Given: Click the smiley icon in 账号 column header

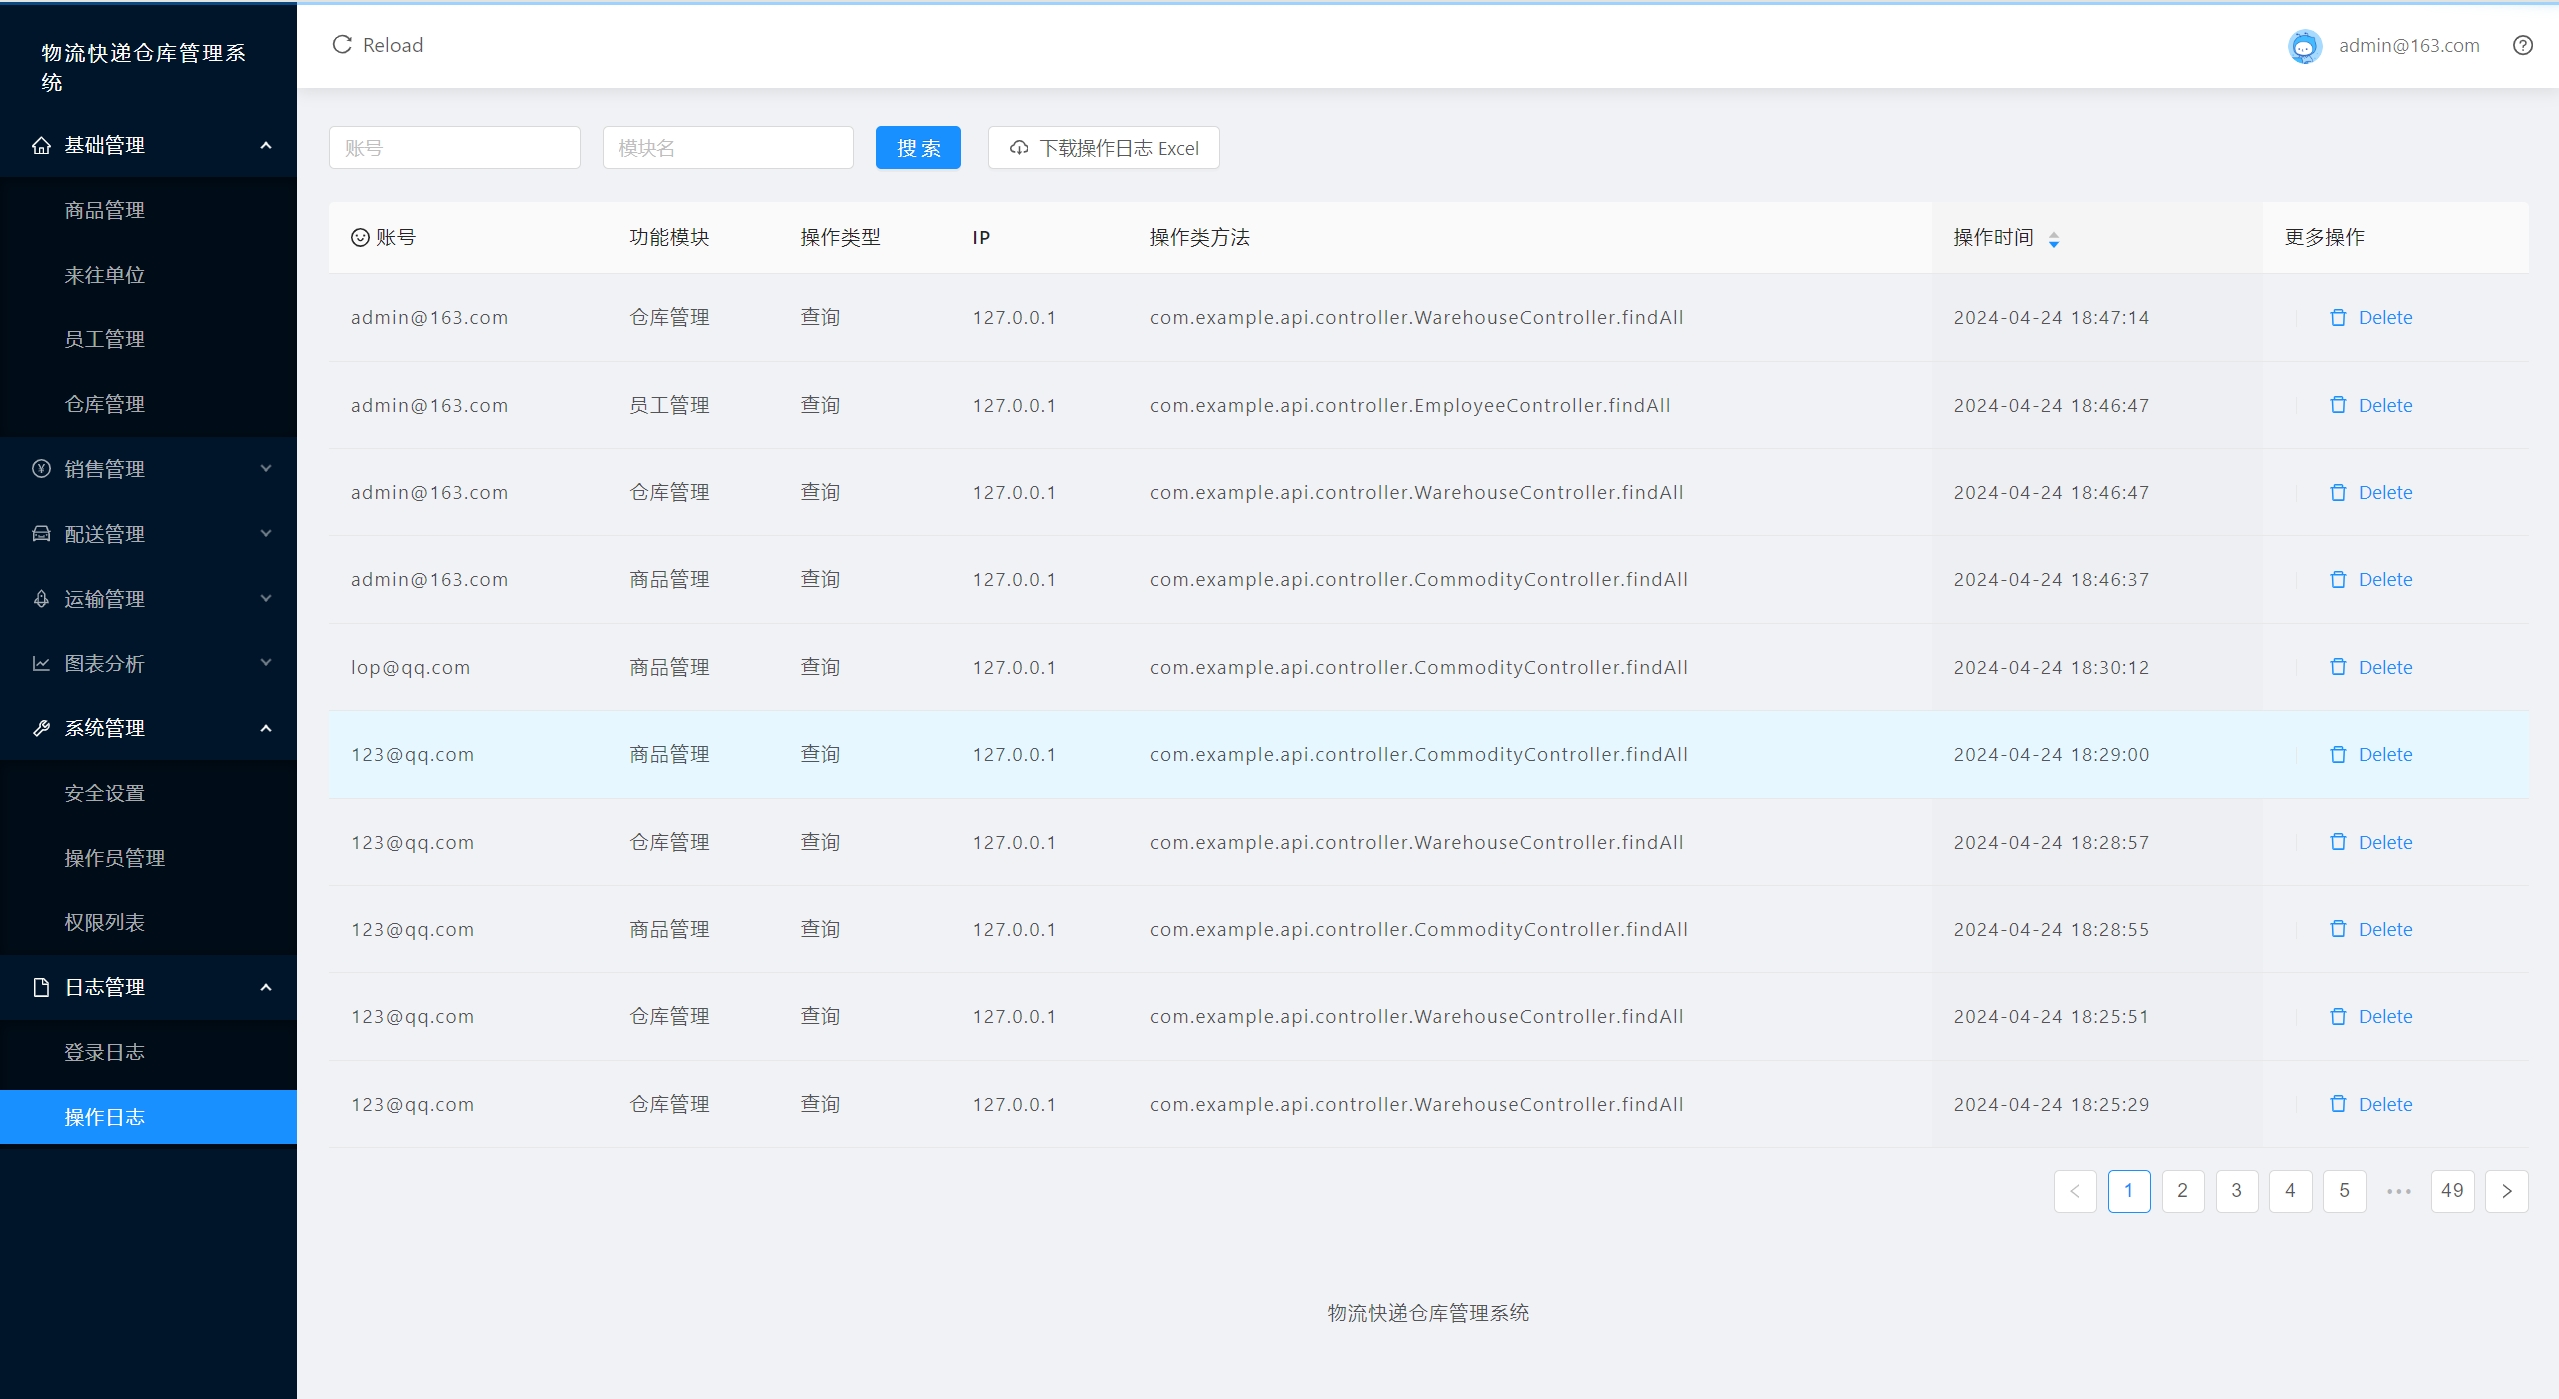Looking at the screenshot, I should [x=360, y=238].
